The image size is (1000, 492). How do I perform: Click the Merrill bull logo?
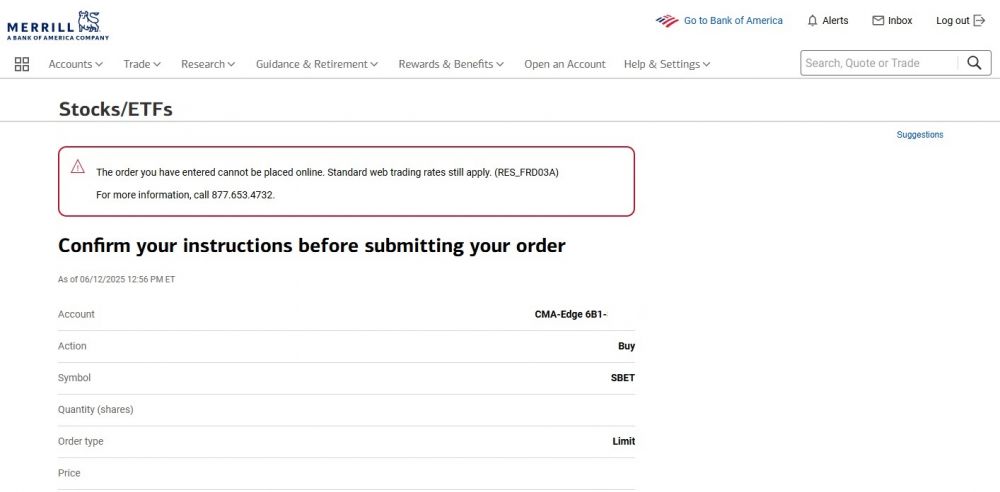point(89,20)
